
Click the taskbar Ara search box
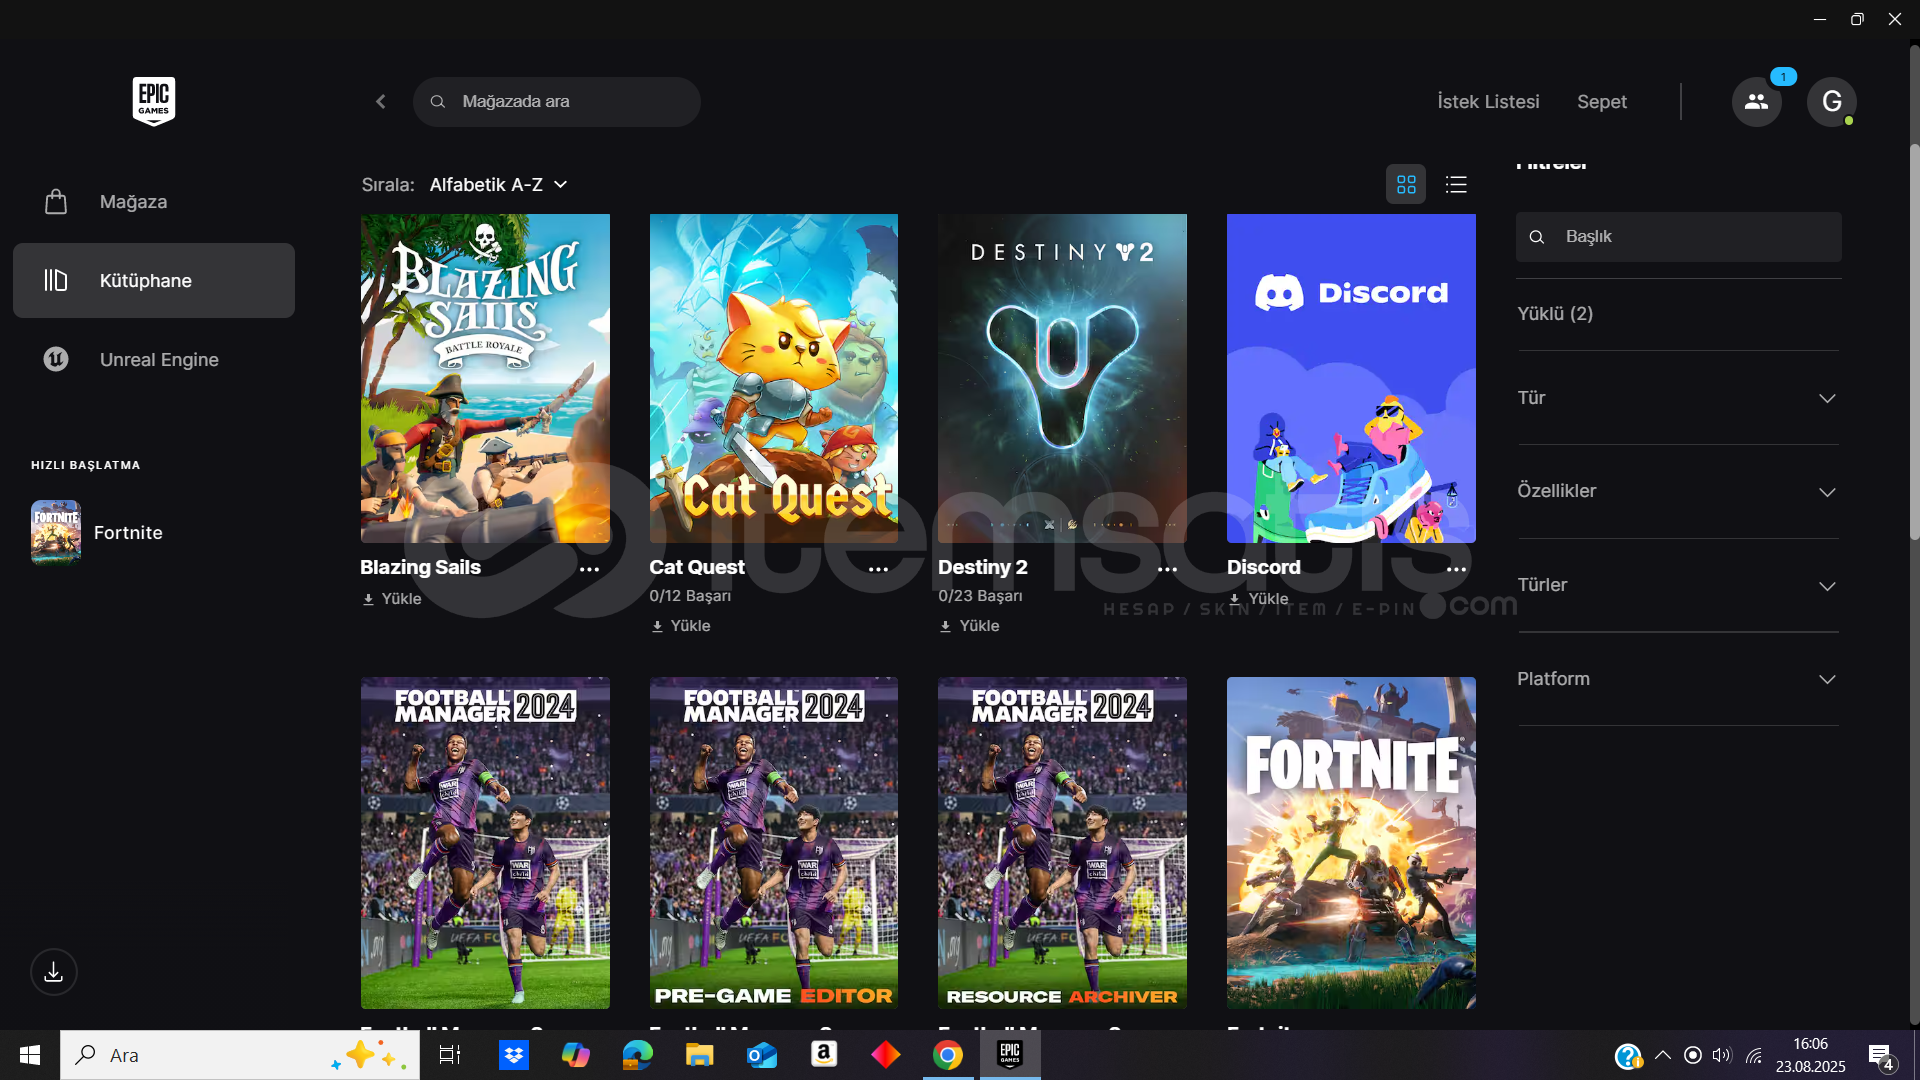click(240, 1055)
